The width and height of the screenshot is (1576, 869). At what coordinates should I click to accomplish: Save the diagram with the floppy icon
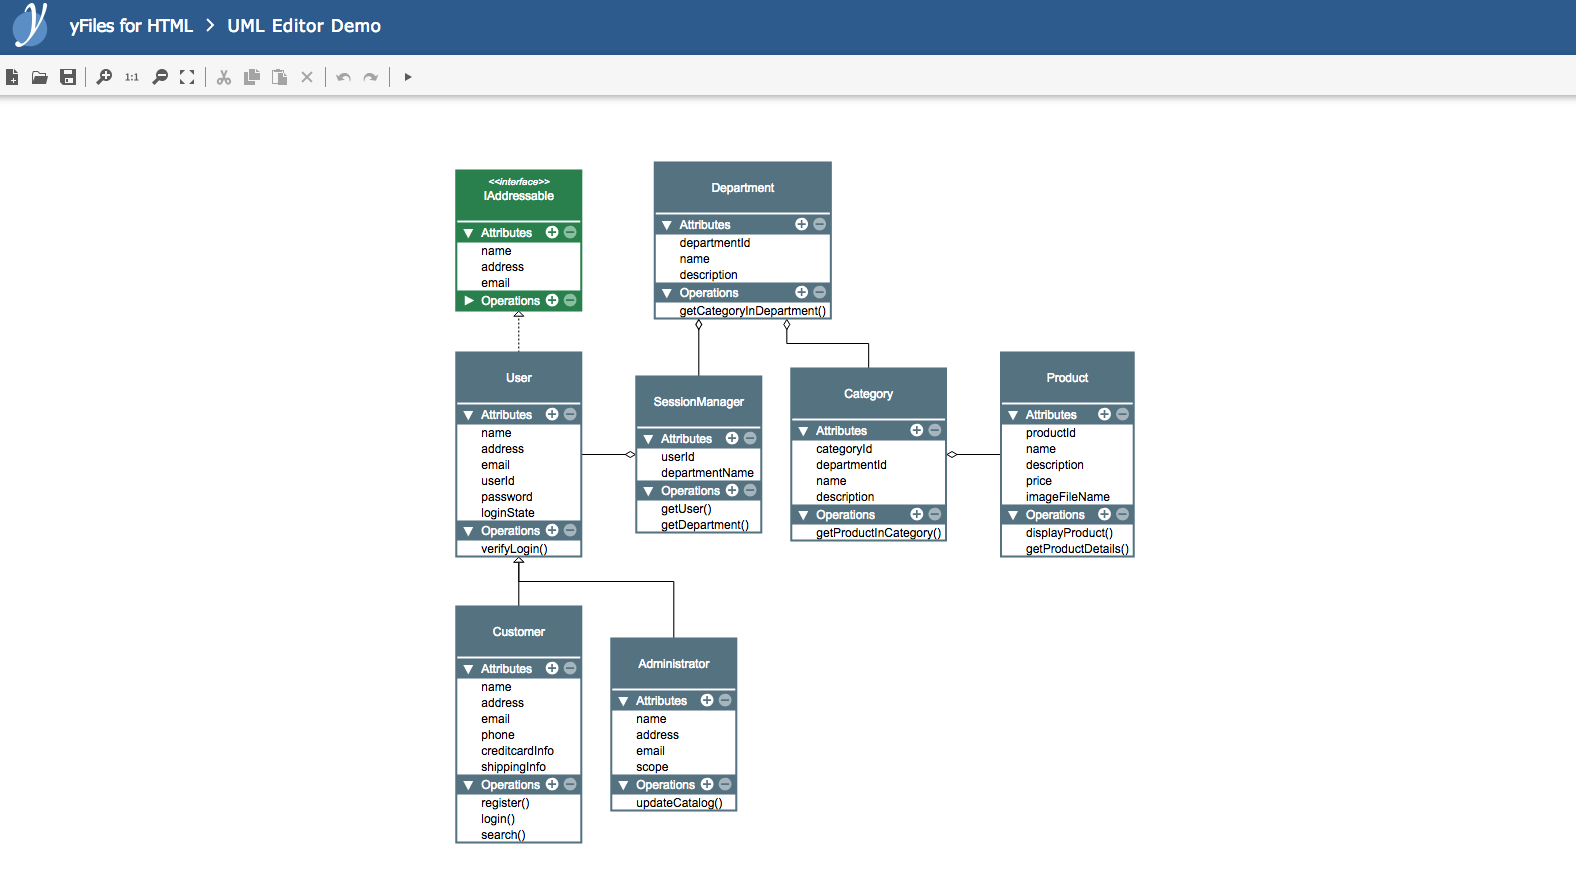(x=68, y=77)
